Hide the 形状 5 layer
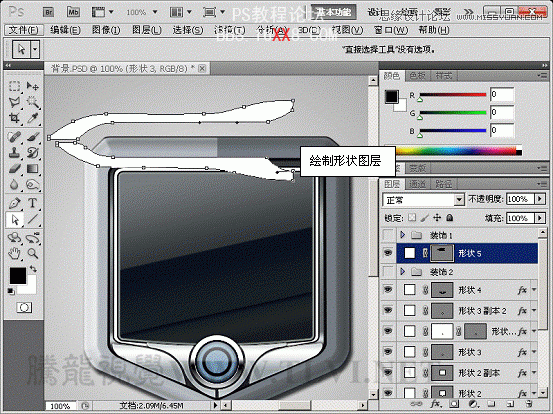 (388, 253)
